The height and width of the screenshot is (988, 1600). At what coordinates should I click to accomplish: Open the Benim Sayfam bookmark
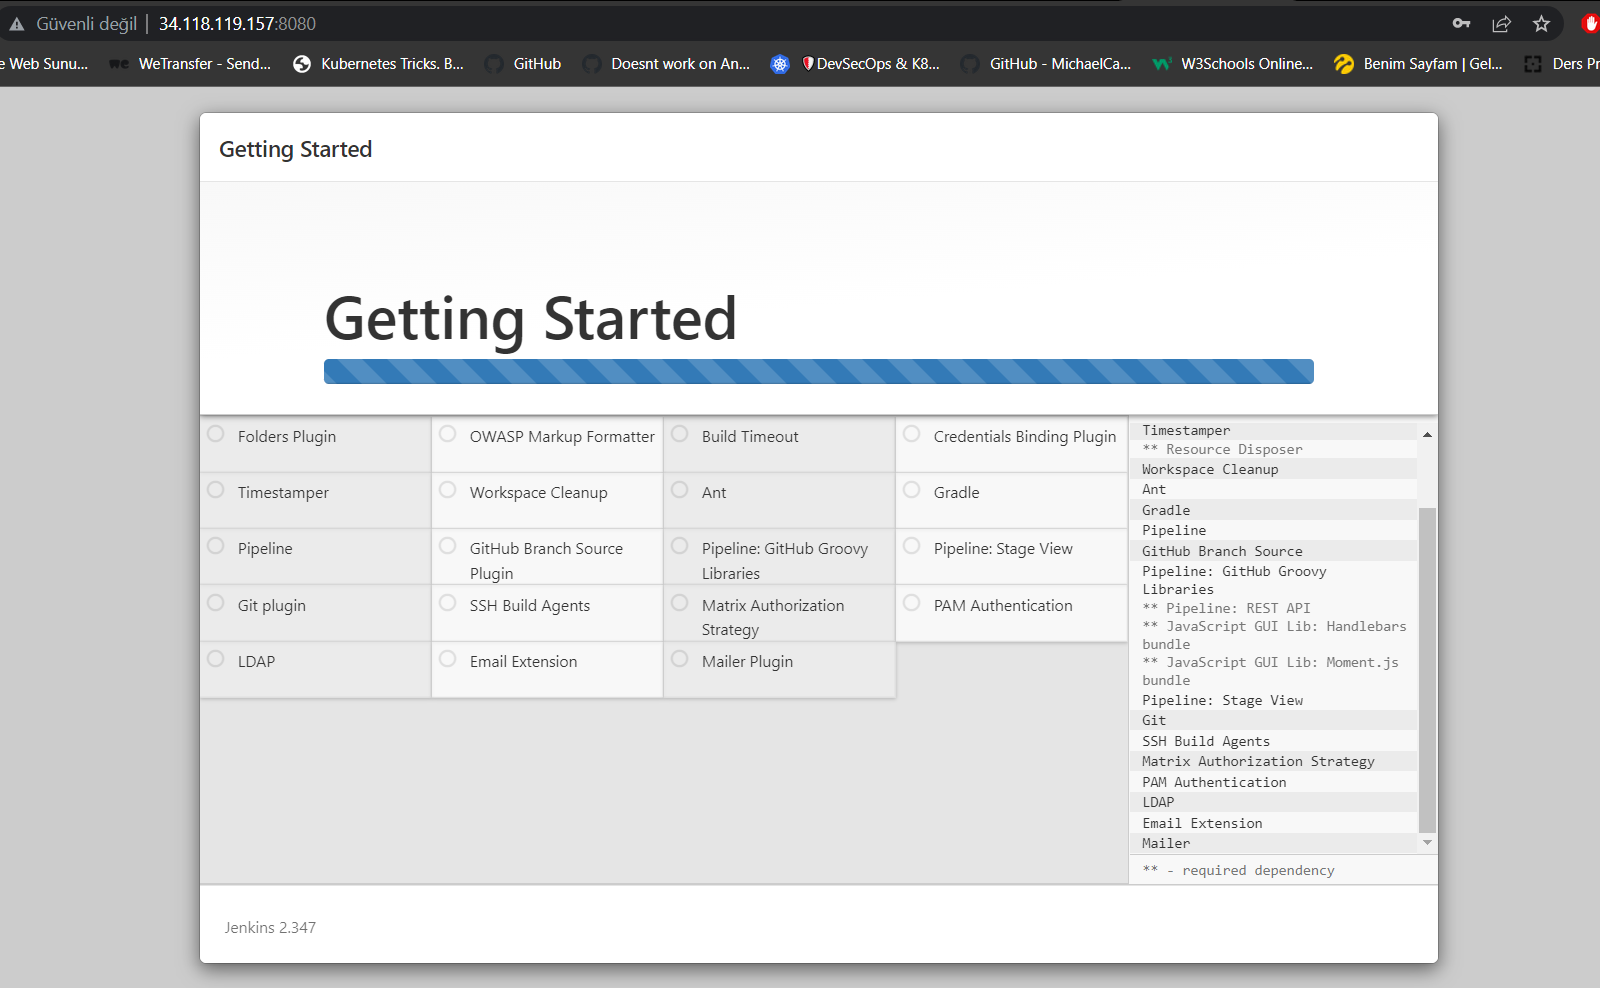(x=1419, y=63)
